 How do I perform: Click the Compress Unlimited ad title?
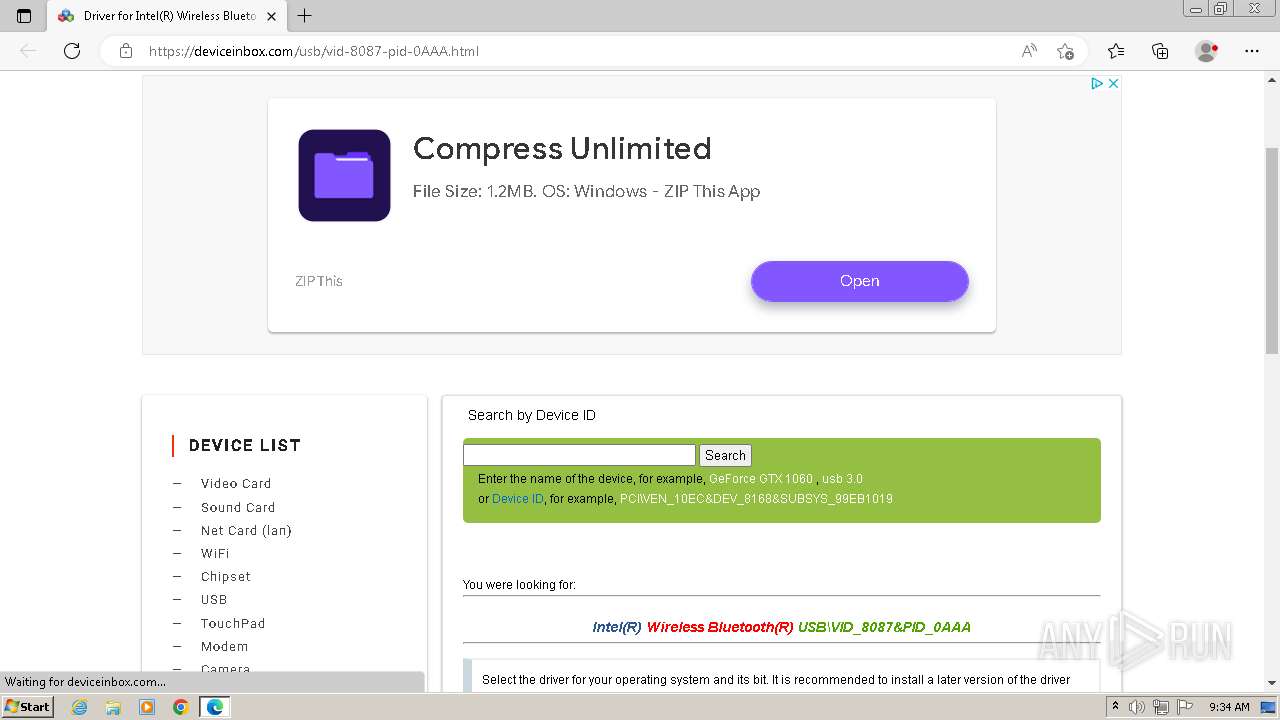[x=562, y=148]
